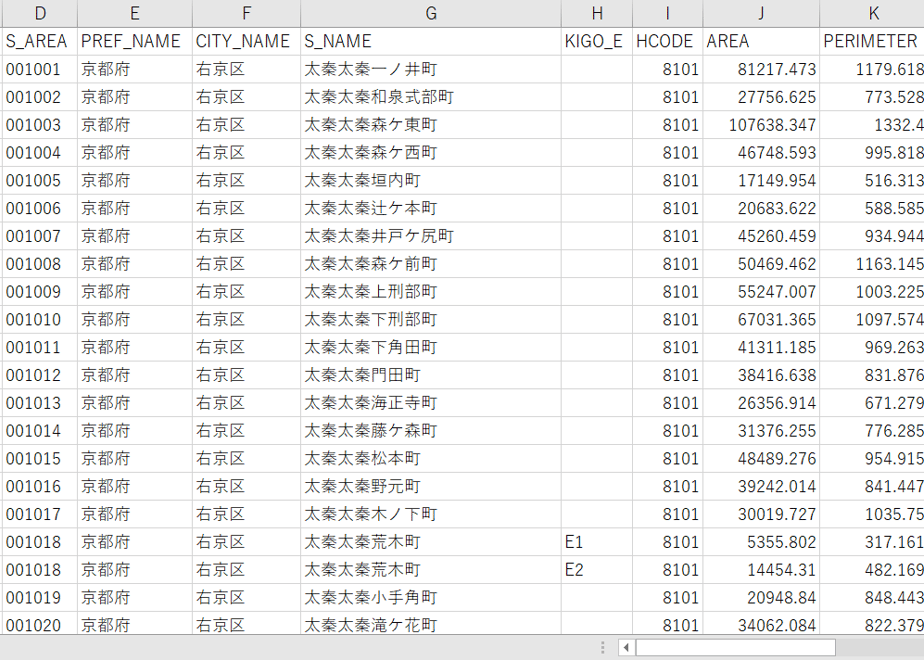Click 京都府 in row 001003
924x660 pixels.
134,125
